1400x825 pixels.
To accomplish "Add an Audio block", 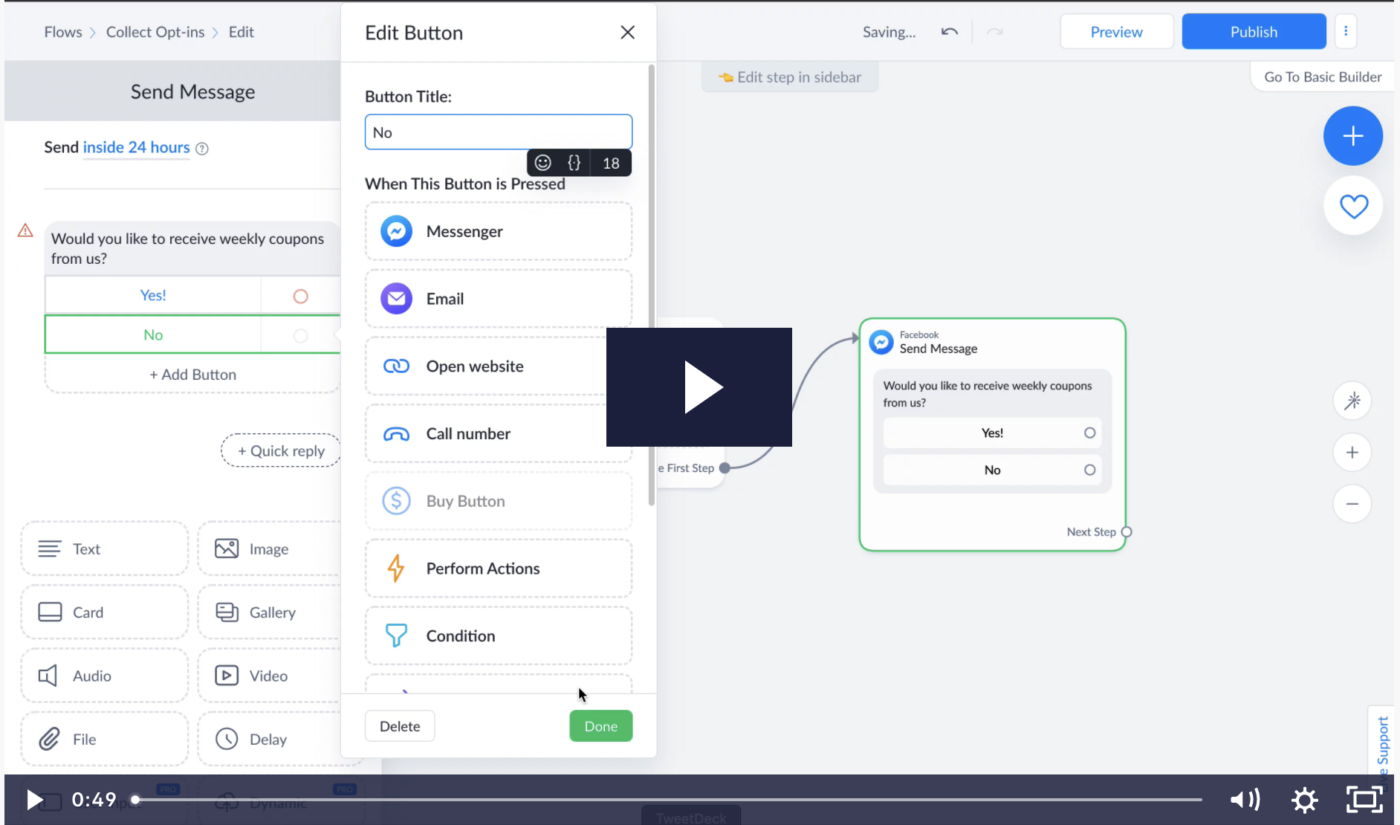I will (104, 676).
